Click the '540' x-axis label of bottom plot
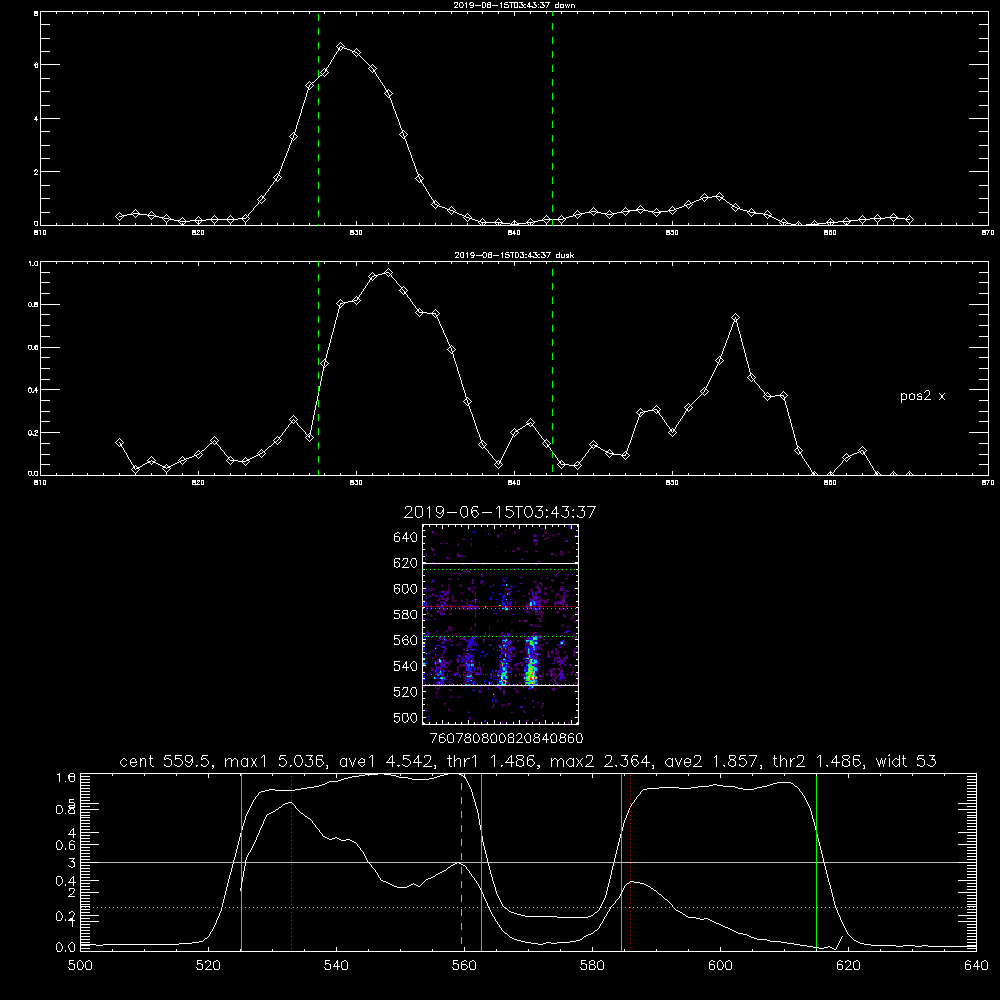1000x1000 pixels. [x=336, y=966]
